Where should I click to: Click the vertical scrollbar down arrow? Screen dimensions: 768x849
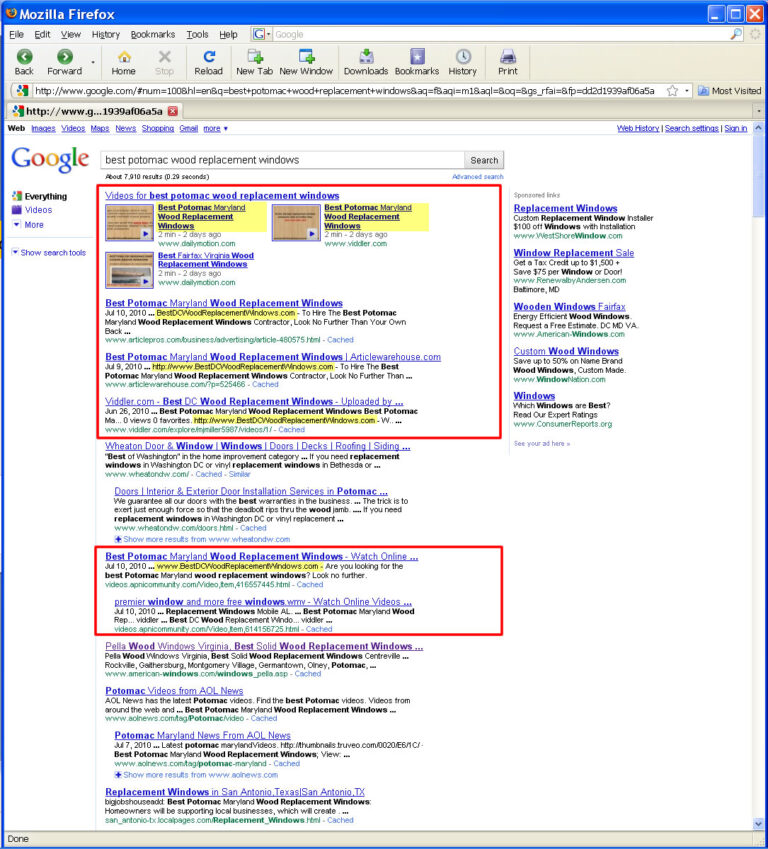758,824
